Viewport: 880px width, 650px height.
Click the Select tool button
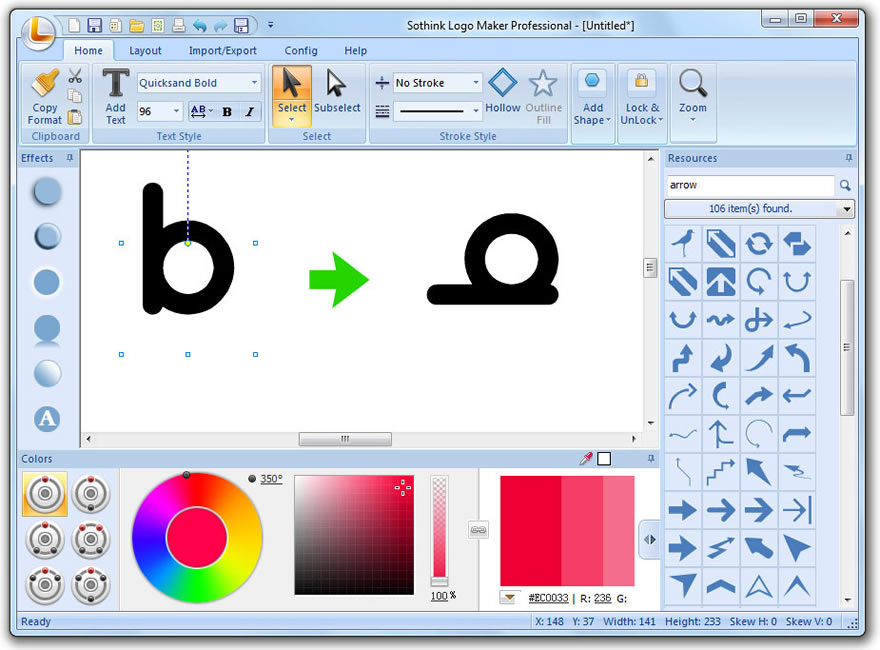point(292,96)
